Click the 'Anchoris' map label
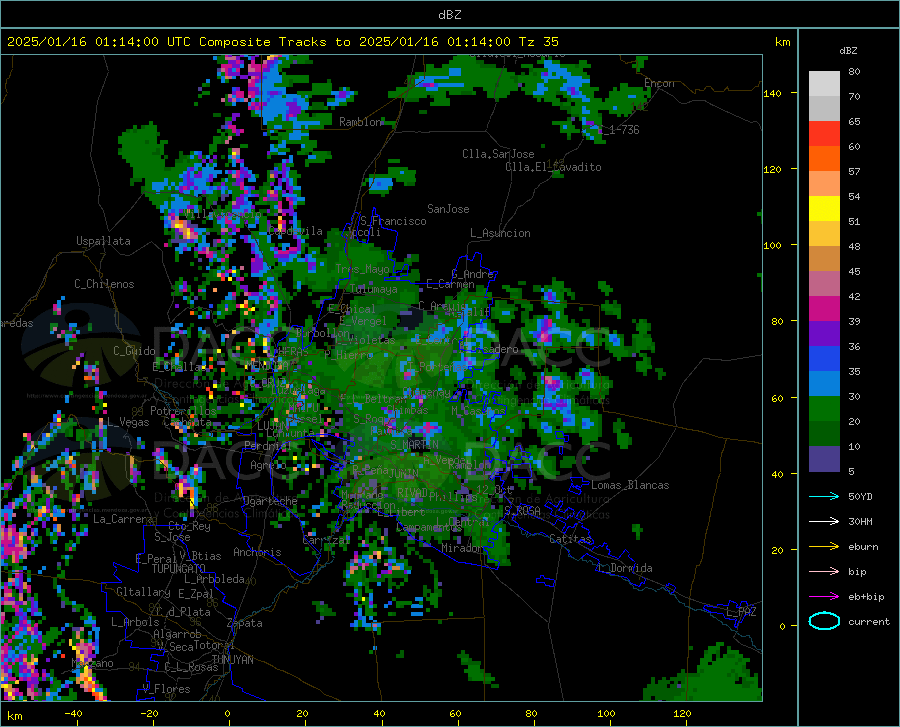 coord(257,552)
